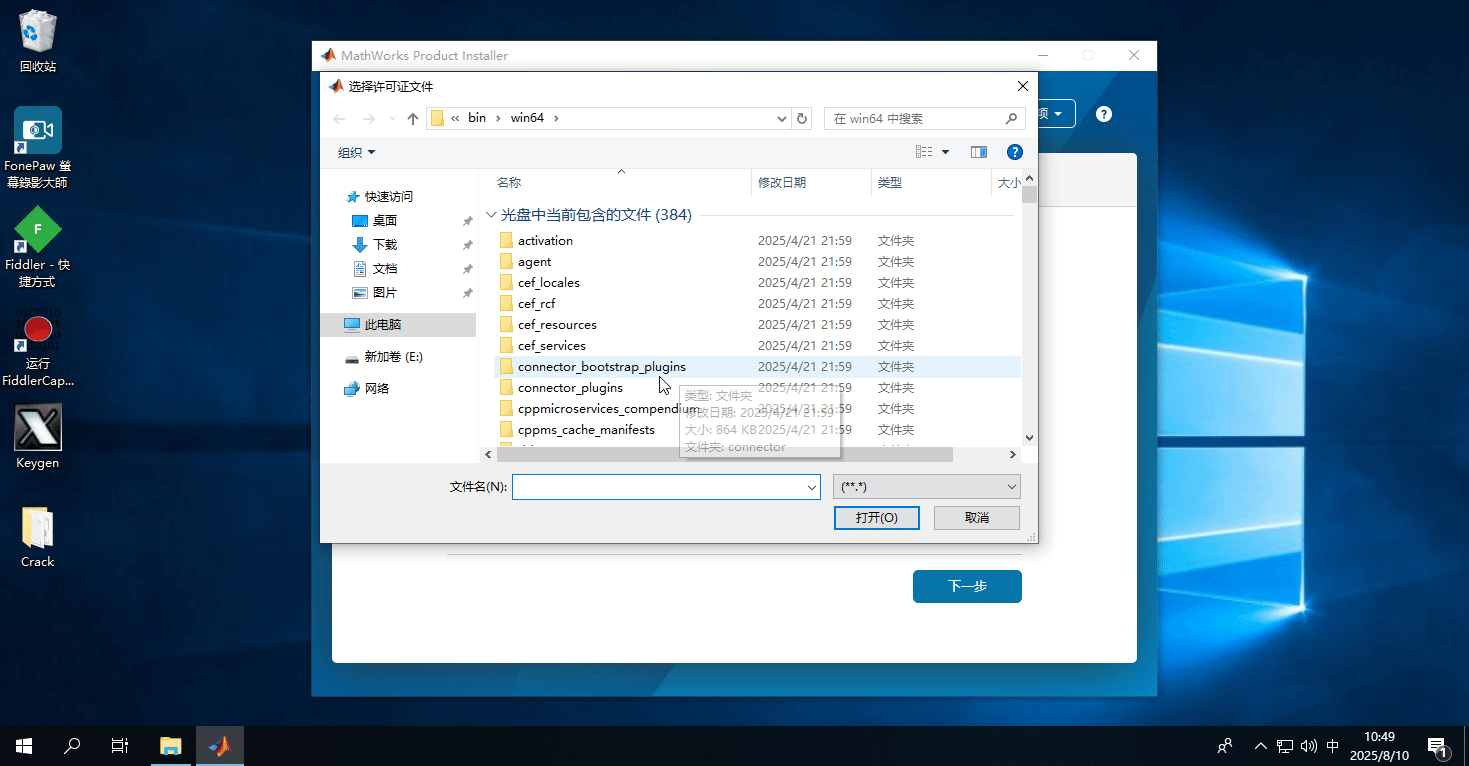The image size is (1469, 766).
Task: Open File Explorer from the taskbar
Action: 171,746
